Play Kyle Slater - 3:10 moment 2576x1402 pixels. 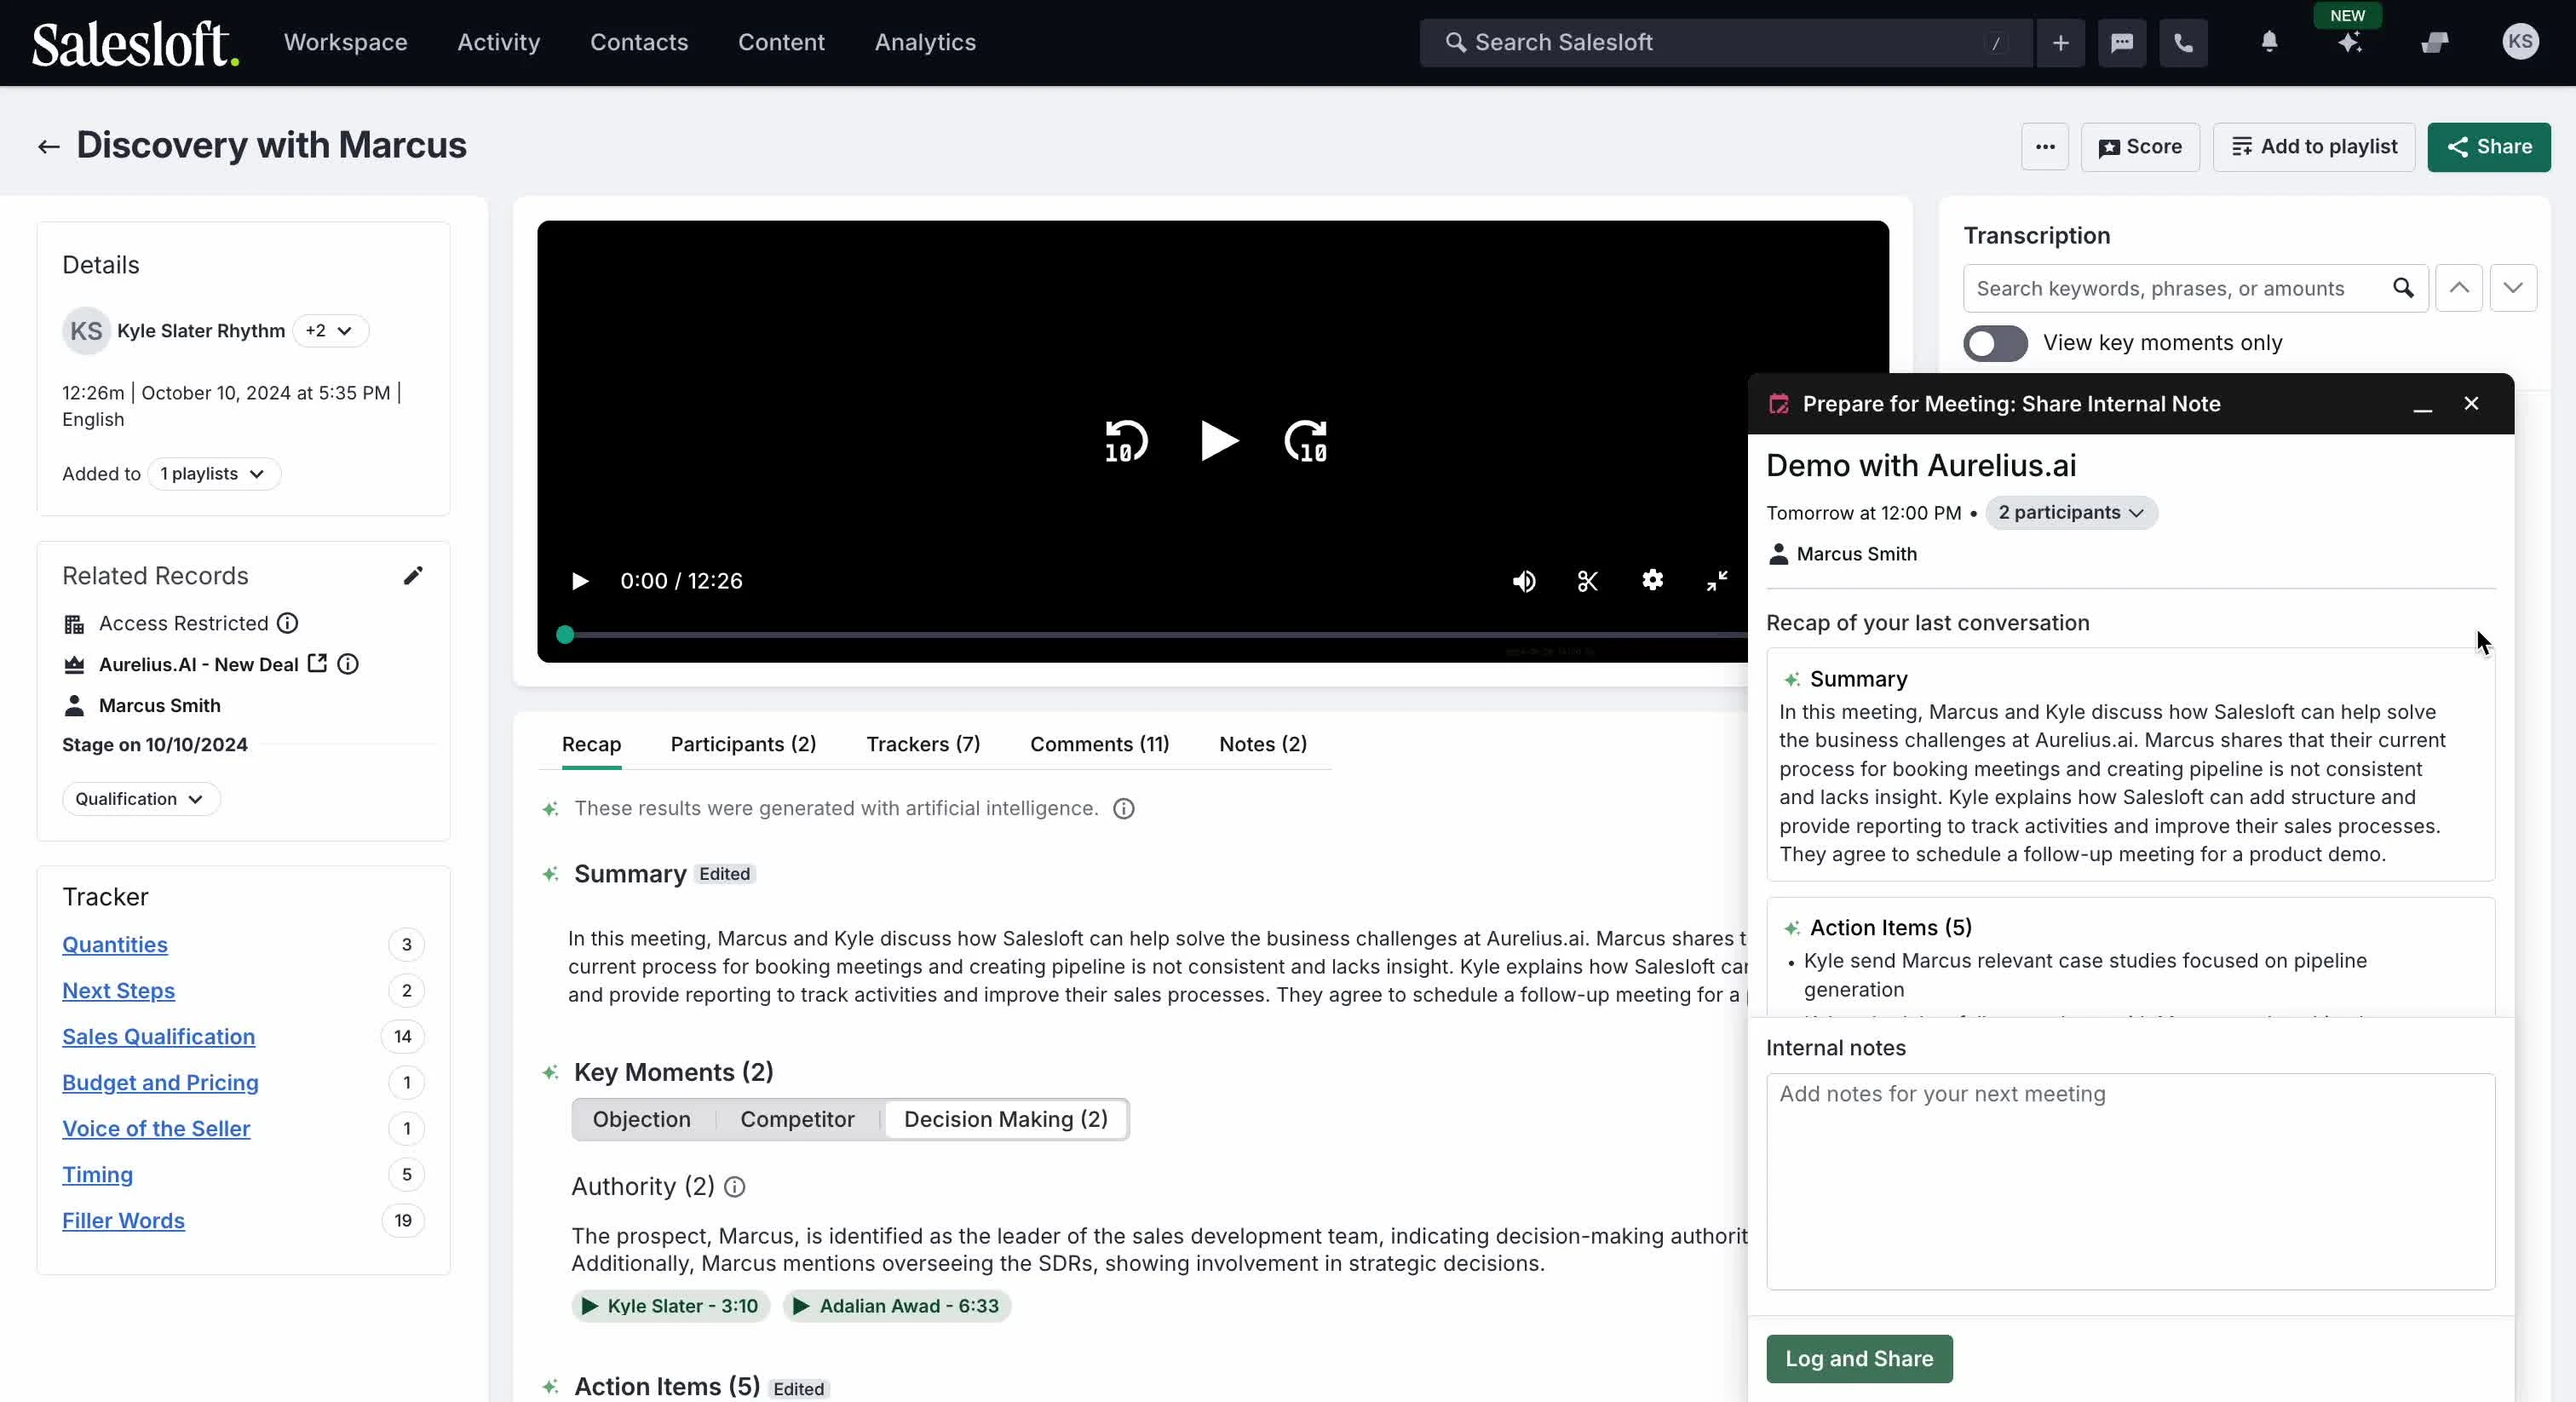[670, 1306]
